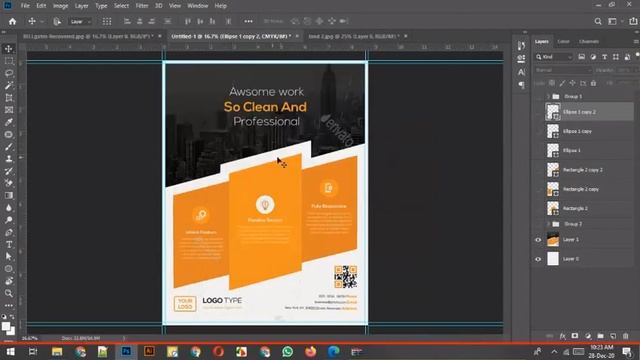The height and width of the screenshot is (360, 640).
Task: Select the Ellipse shape tool
Action: [x=9, y=269]
